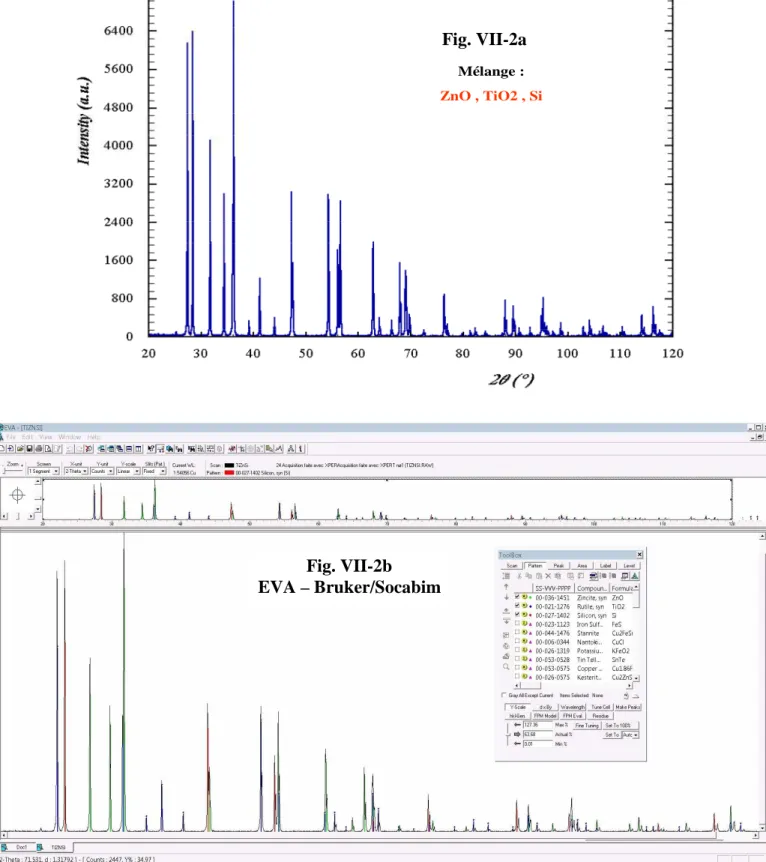Click the black Scan color swatch

(229, 465)
